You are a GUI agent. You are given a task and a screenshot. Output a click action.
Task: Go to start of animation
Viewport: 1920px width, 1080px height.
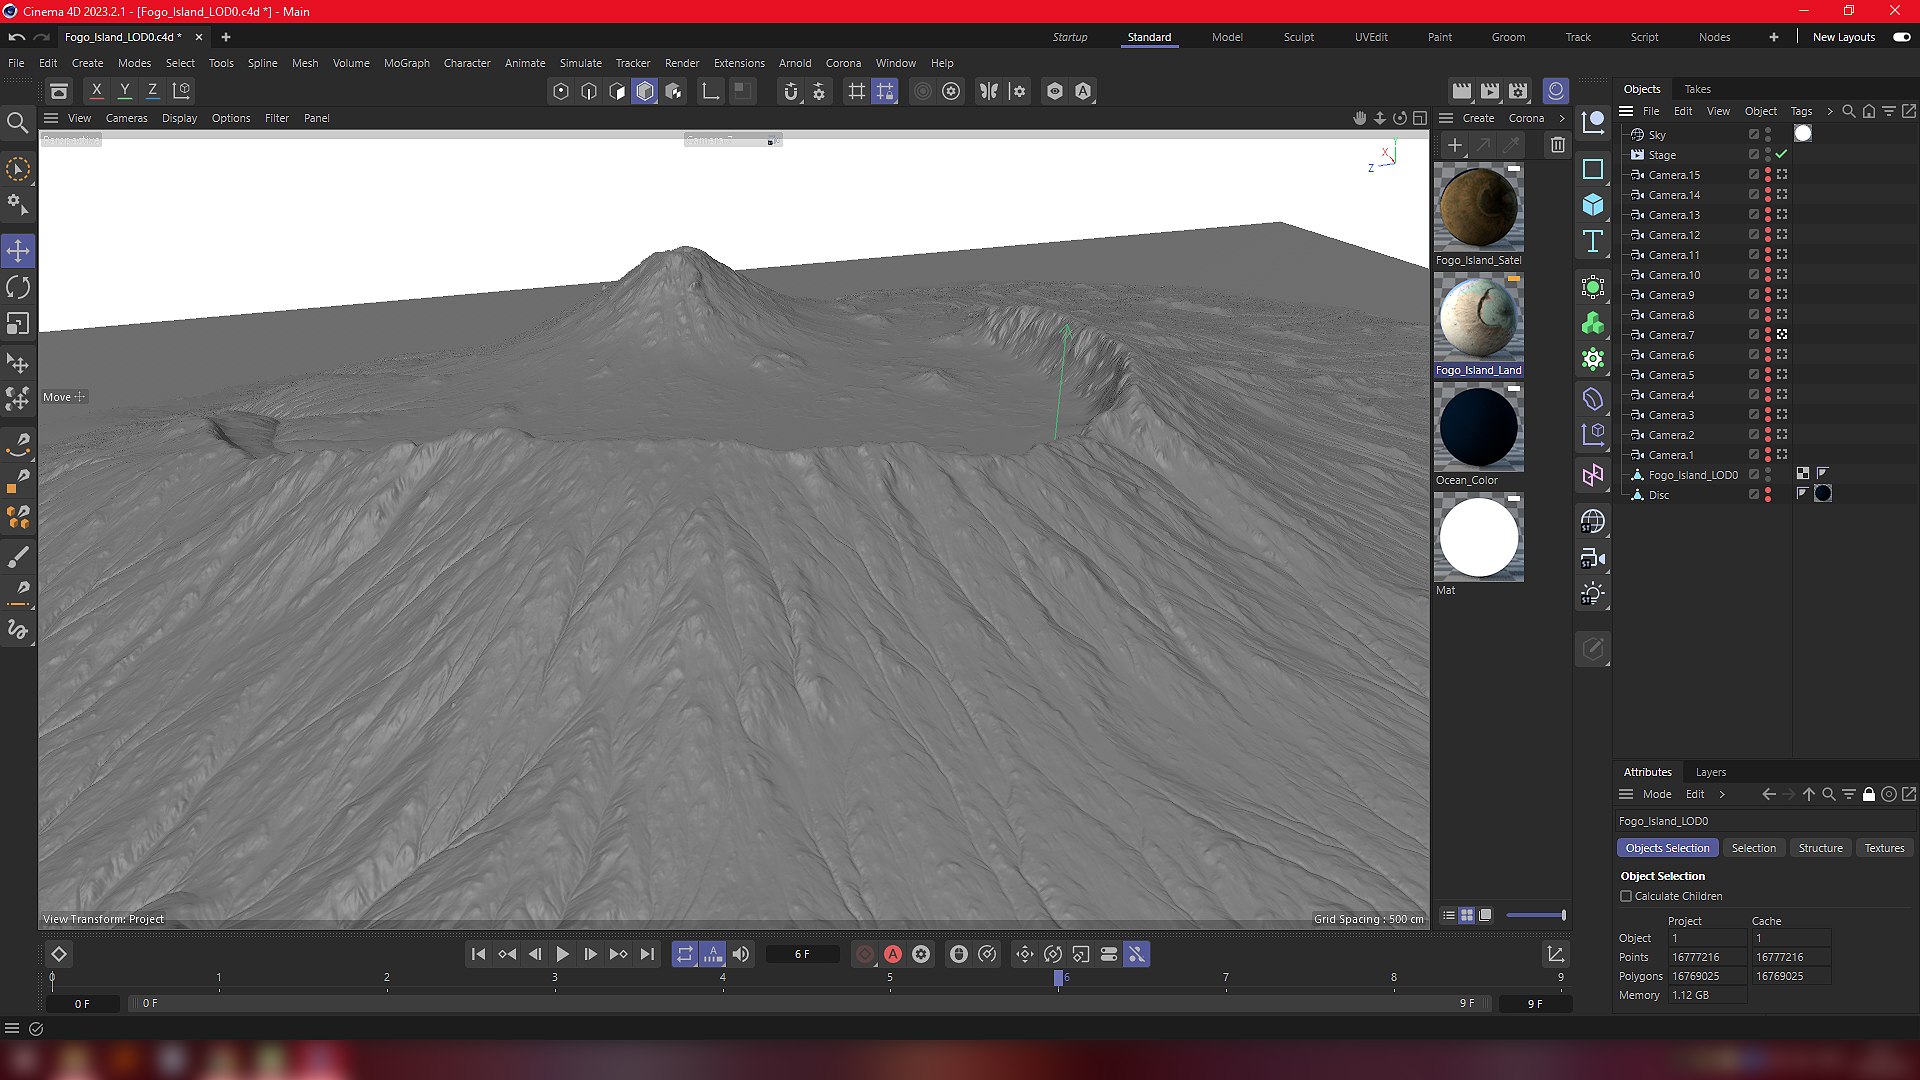(x=478, y=954)
